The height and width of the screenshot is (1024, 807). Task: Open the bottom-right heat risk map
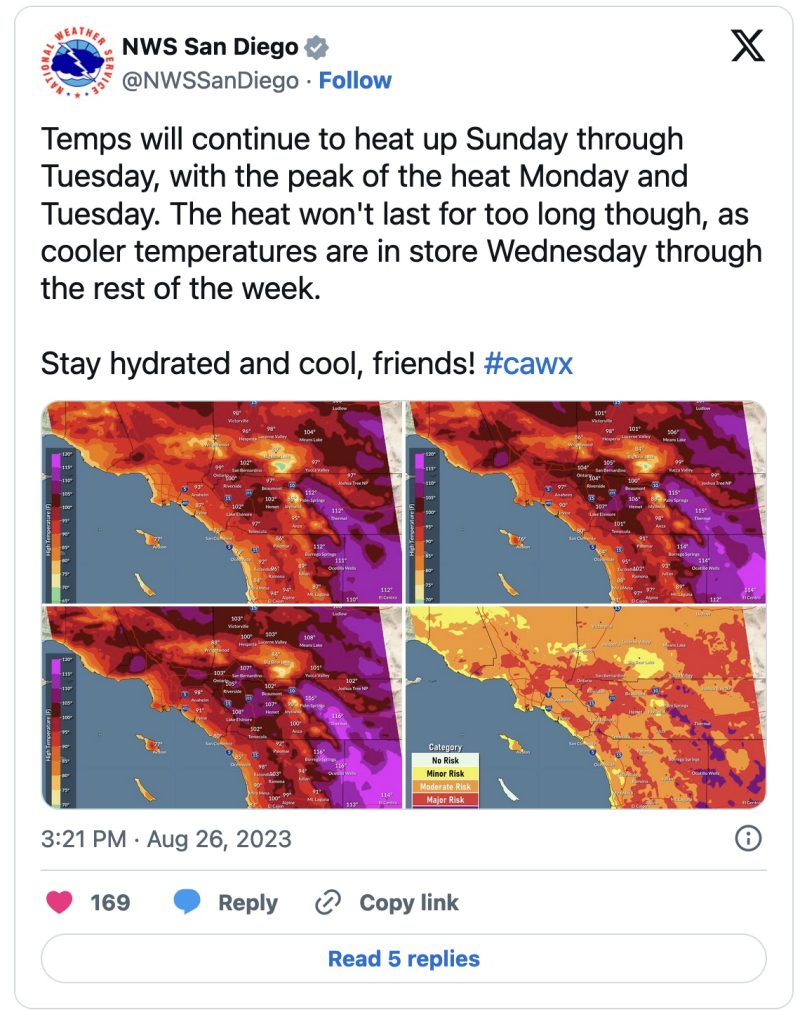point(586,707)
